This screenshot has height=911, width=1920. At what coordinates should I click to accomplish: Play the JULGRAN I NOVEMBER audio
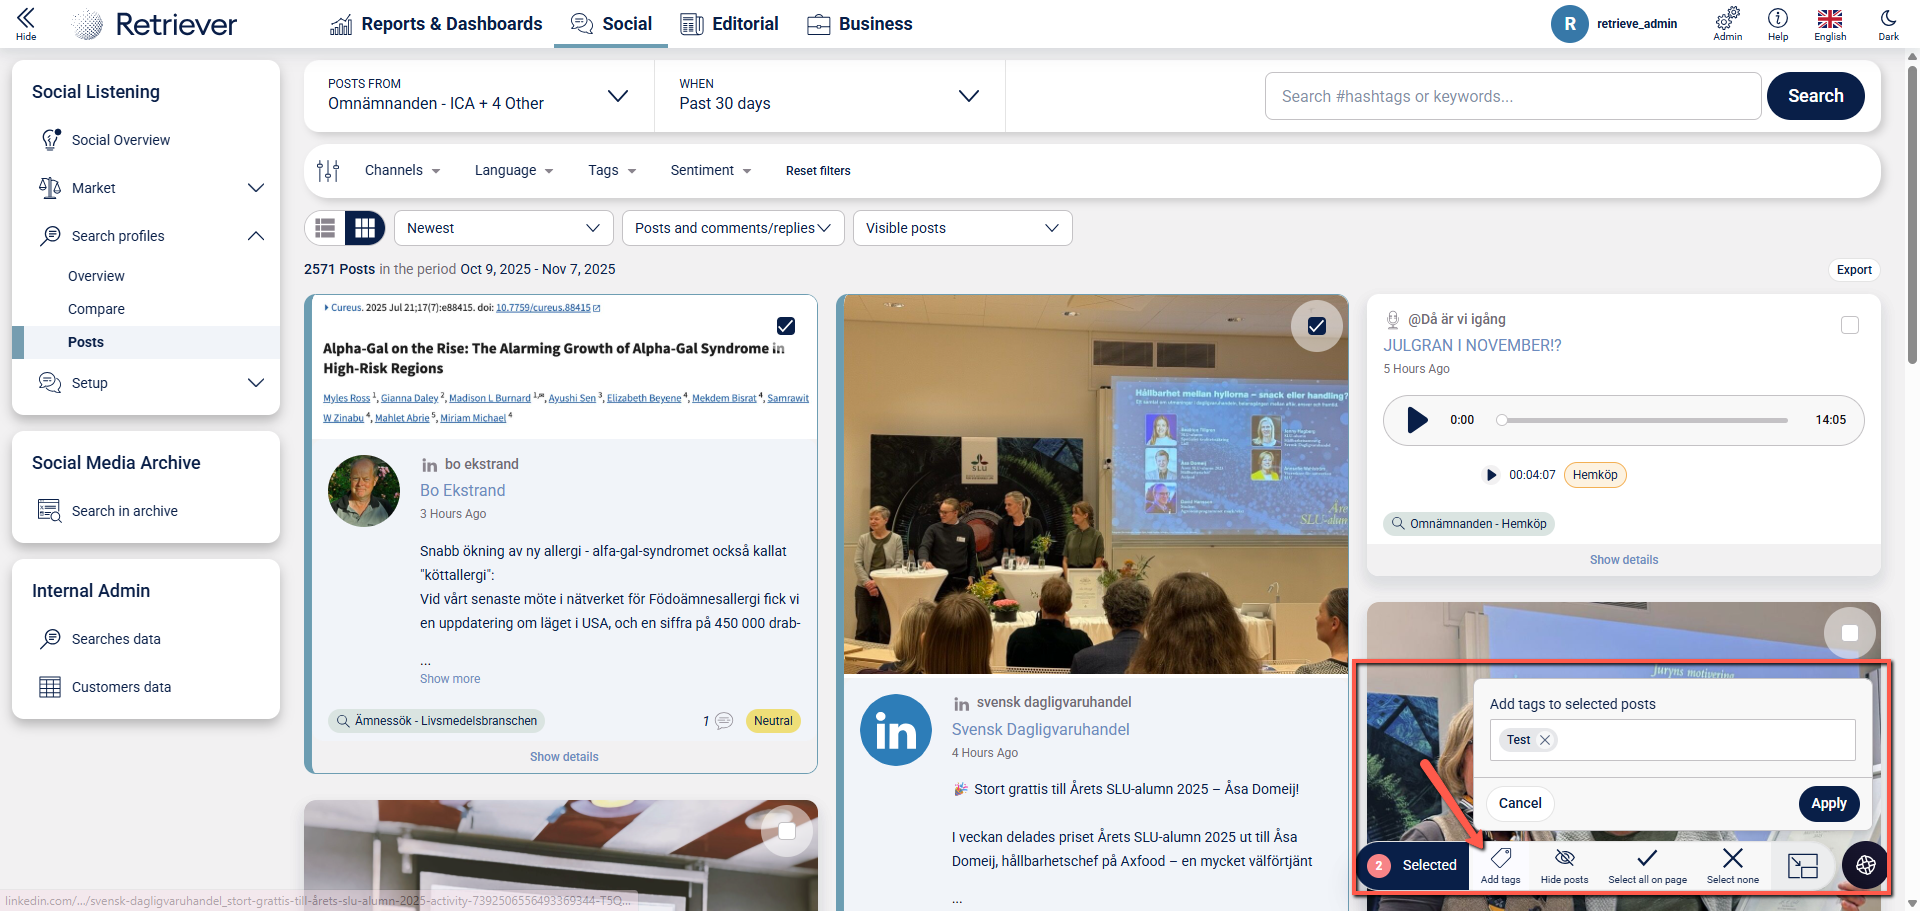[1417, 420]
